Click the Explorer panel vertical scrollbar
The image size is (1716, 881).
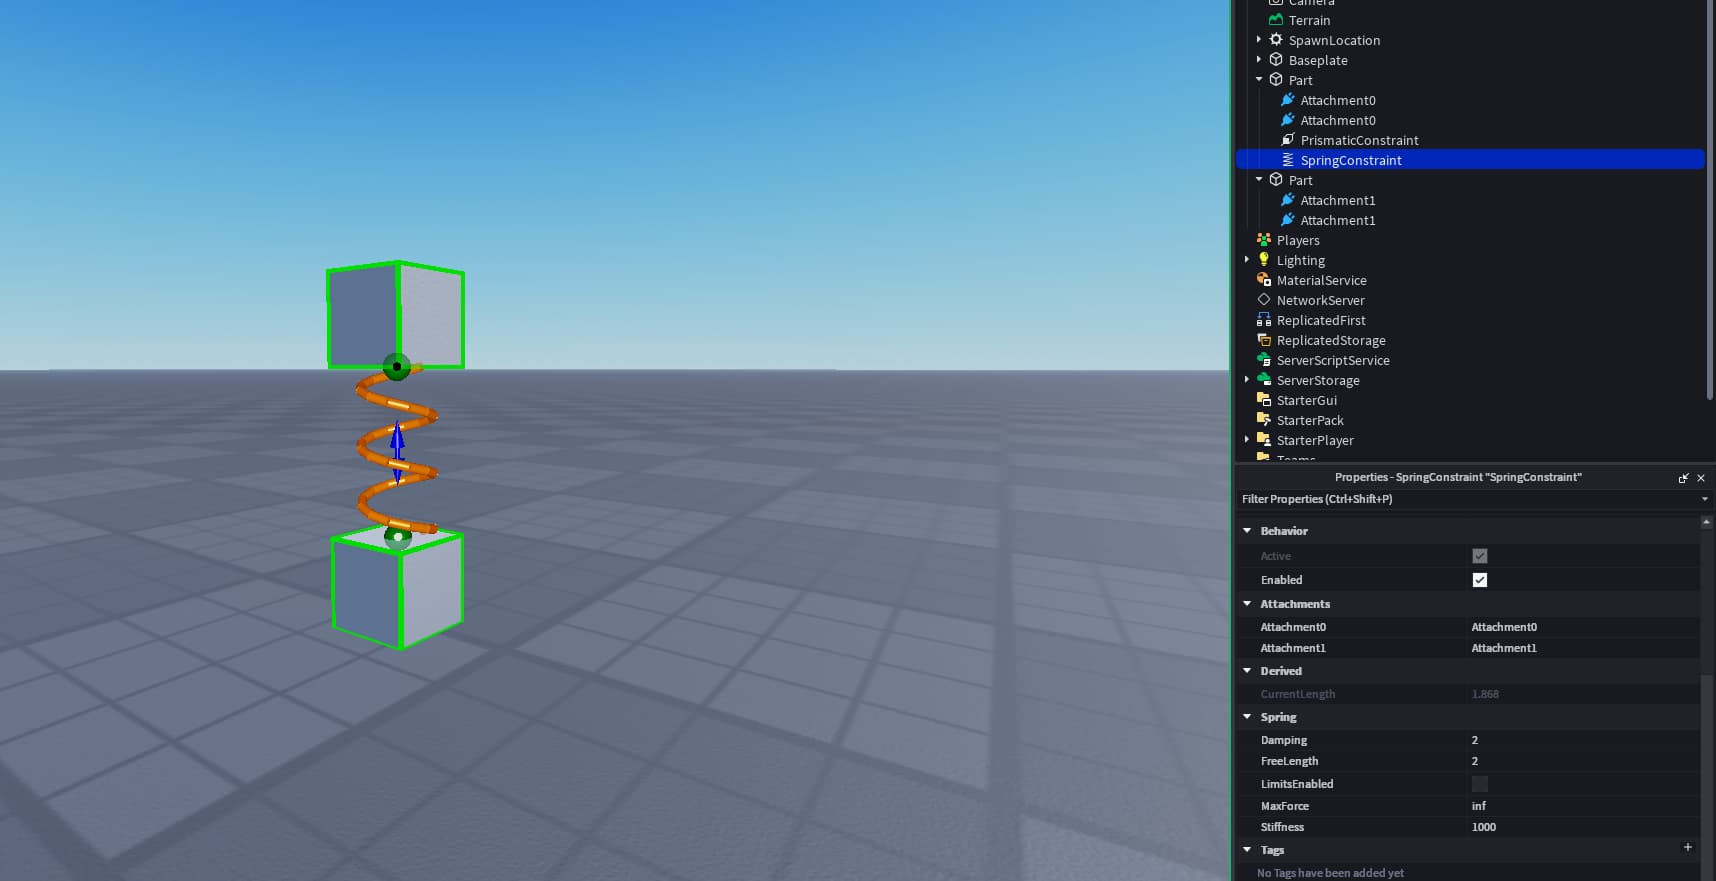[x=1709, y=200]
